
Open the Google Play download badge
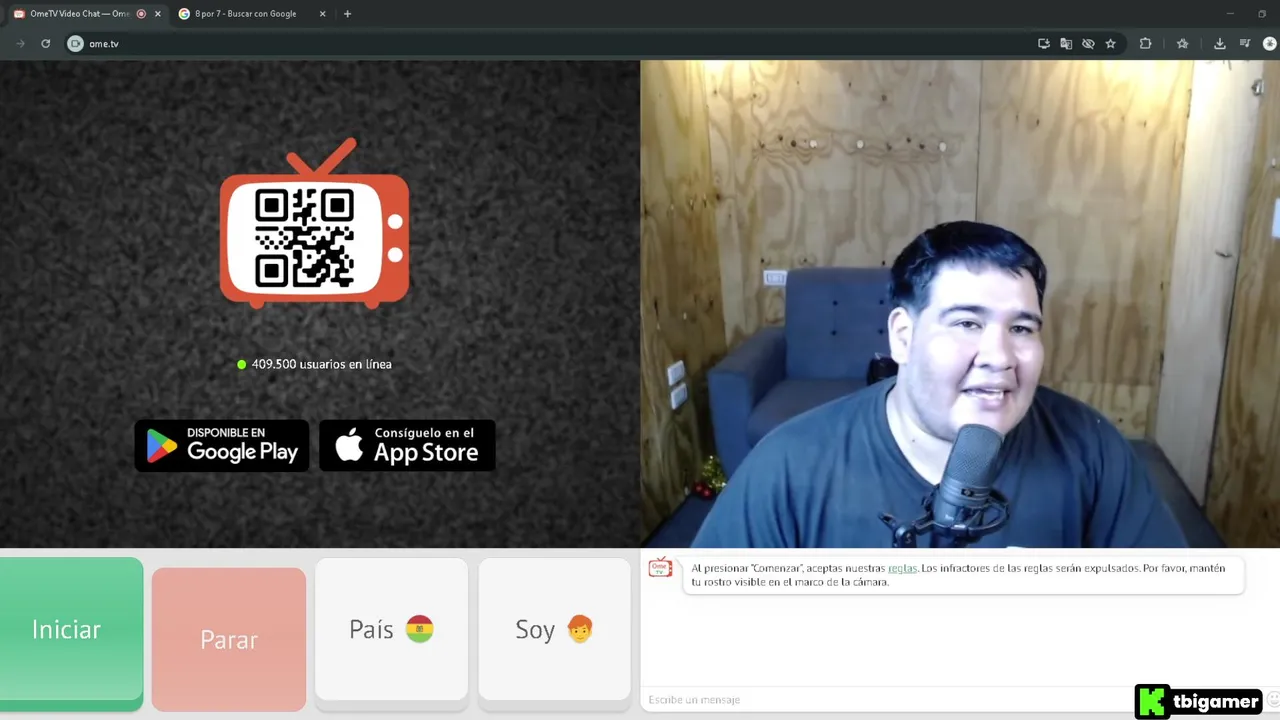[x=222, y=446]
